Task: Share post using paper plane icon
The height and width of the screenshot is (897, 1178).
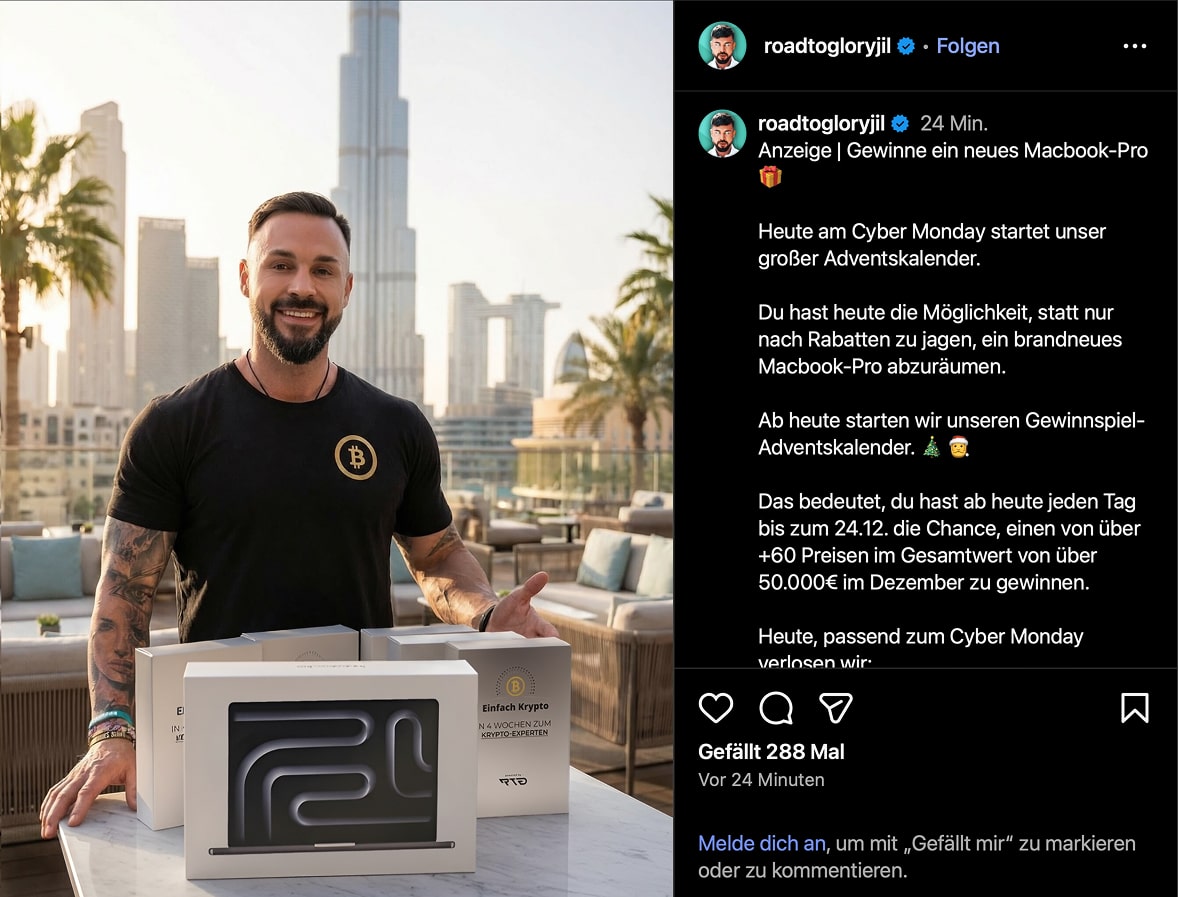Action: pyautogui.click(x=835, y=708)
